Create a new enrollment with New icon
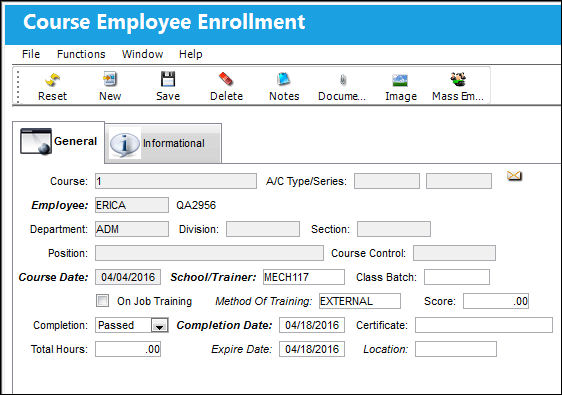The image size is (562, 395). click(x=110, y=79)
